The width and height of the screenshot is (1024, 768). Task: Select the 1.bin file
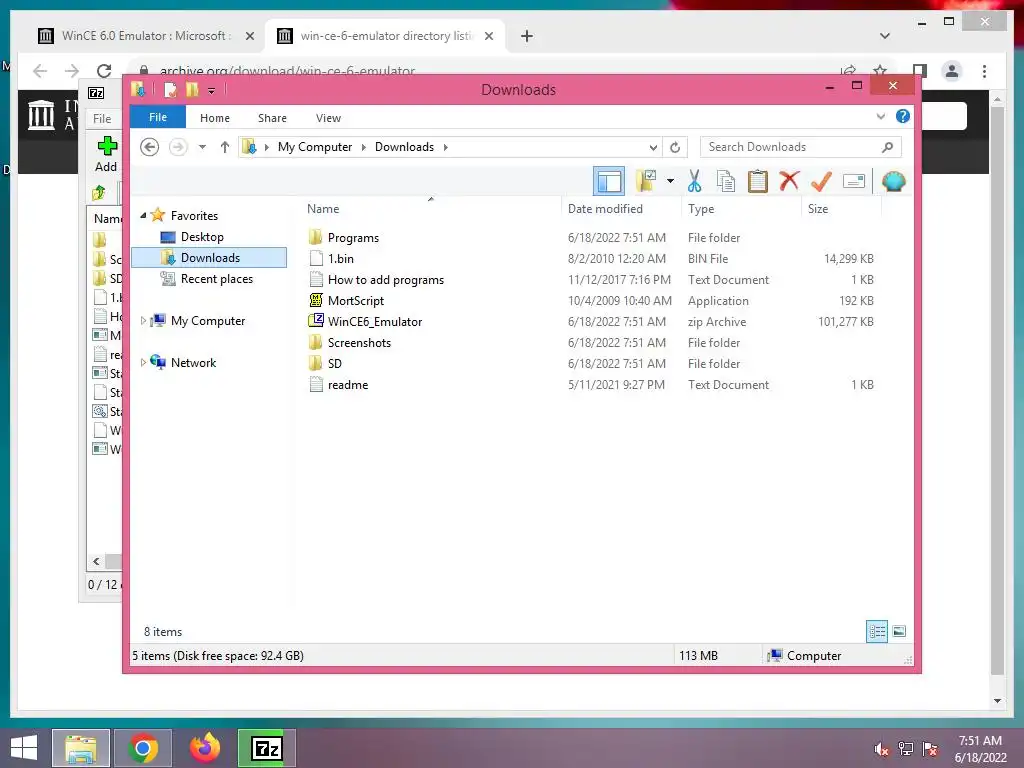coord(340,259)
